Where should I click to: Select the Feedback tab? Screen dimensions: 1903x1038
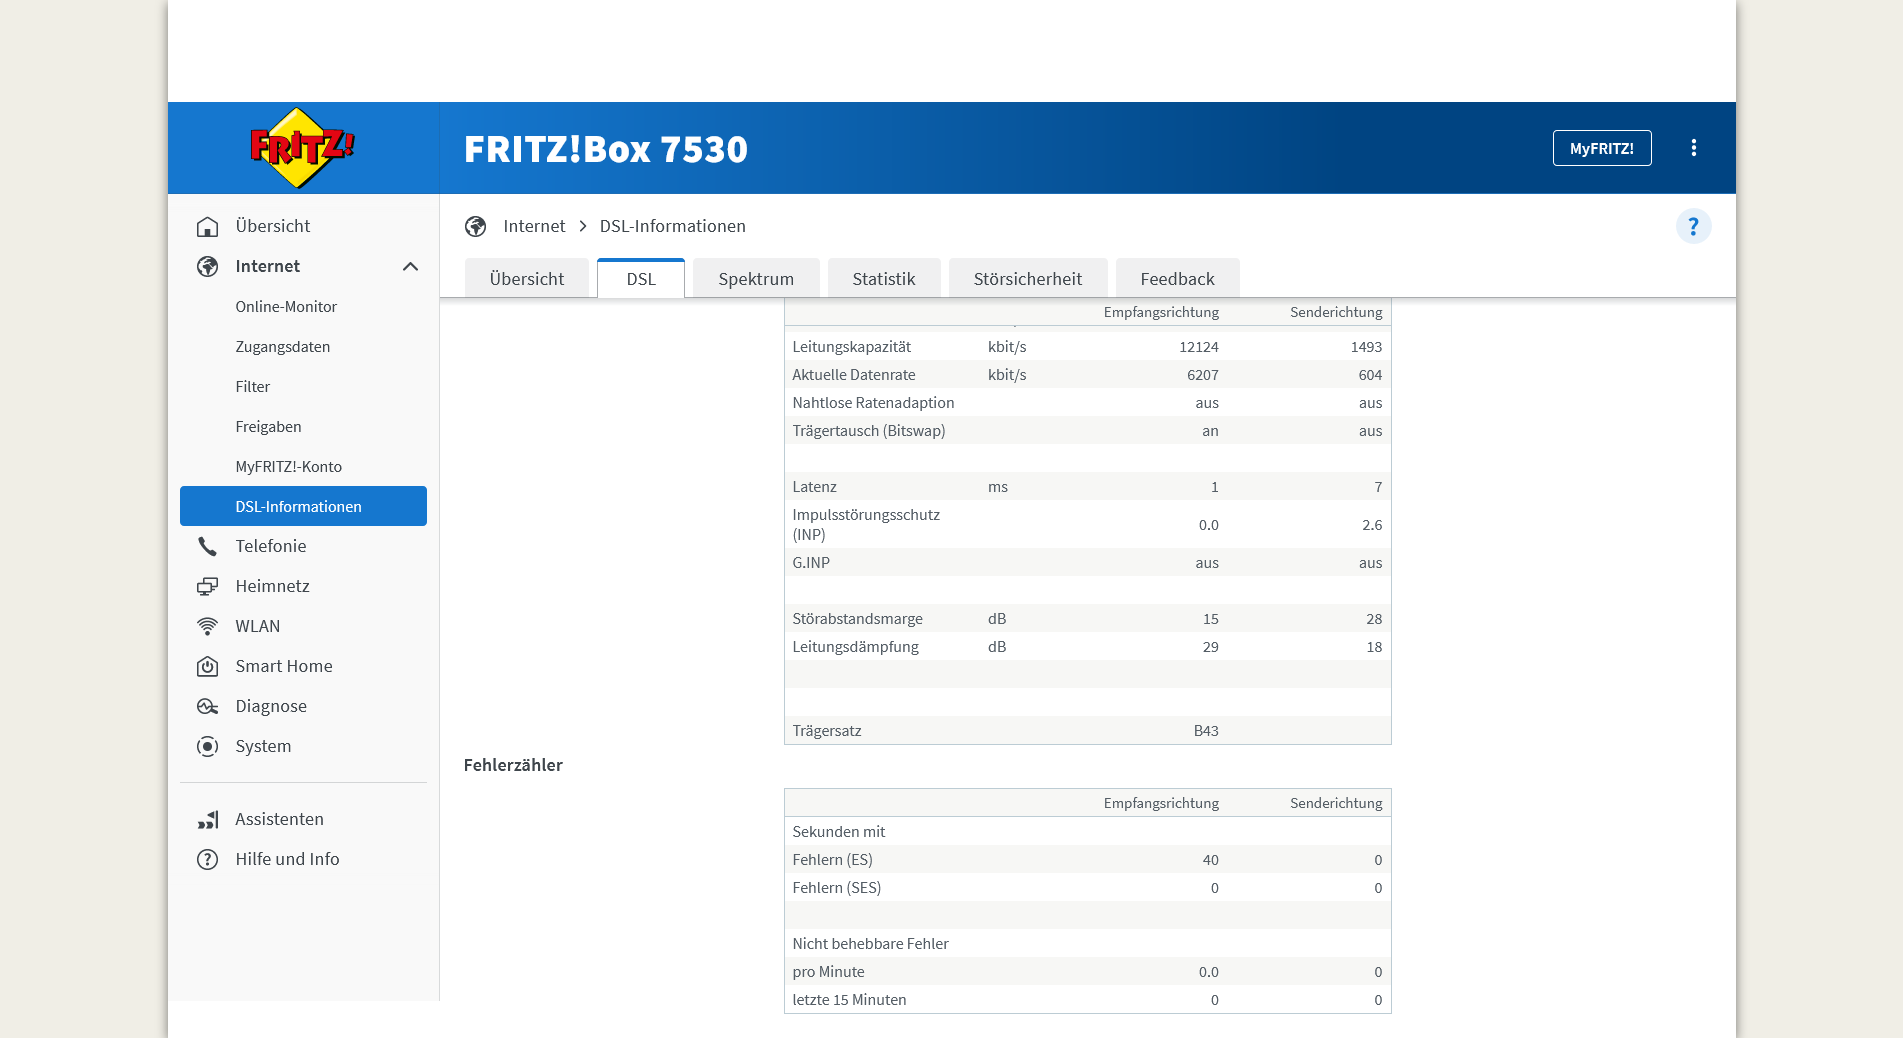[1177, 279]
